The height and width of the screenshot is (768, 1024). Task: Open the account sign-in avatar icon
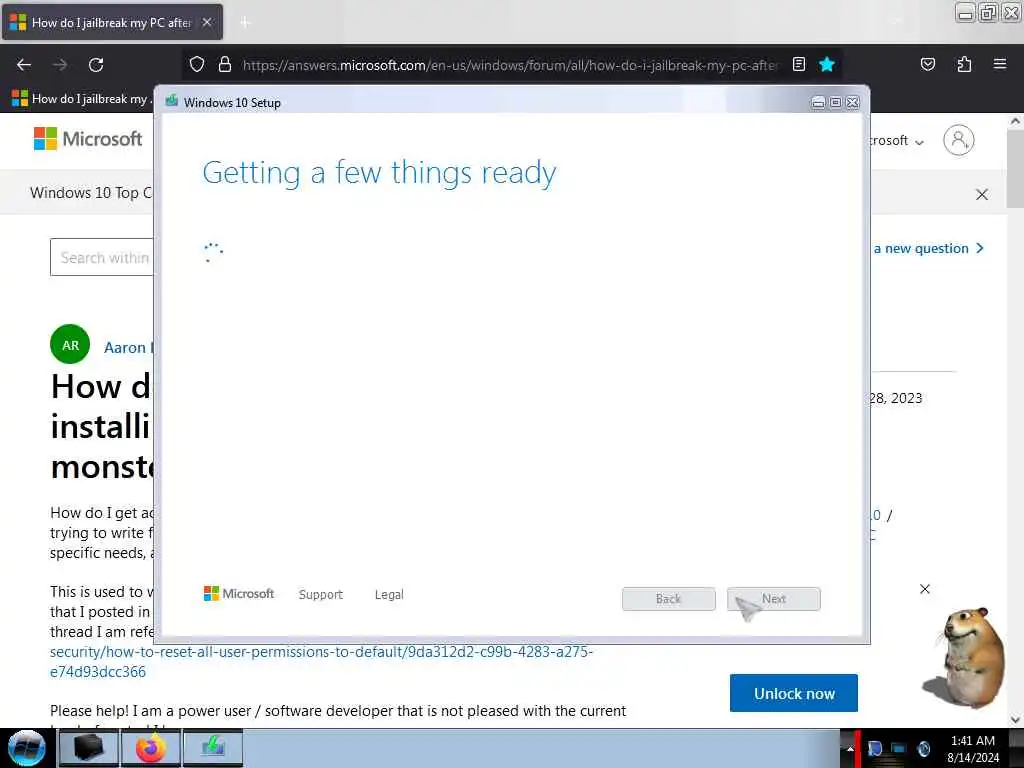(958, 140)
